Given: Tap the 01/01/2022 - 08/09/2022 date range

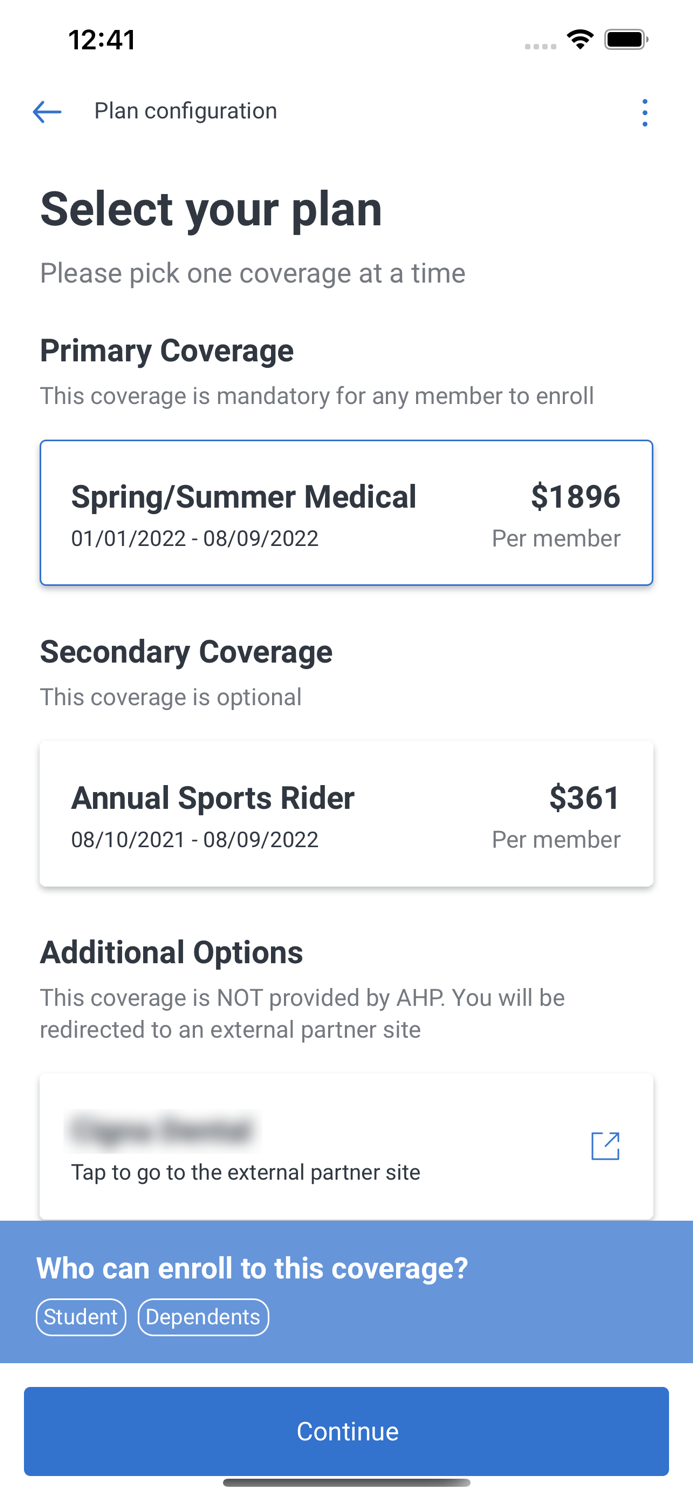Looking at the screenshot, I should tap(194, 539).
